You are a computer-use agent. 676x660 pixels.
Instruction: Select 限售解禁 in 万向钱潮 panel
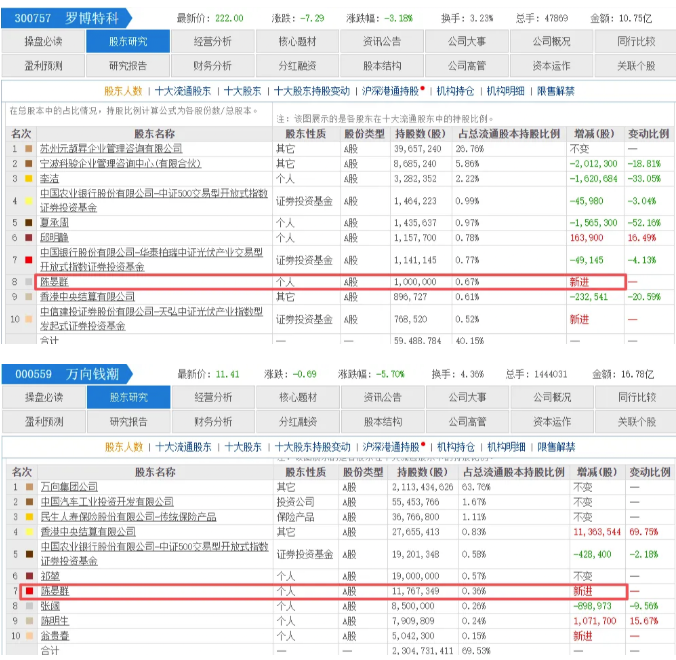[x=556, y=447]
